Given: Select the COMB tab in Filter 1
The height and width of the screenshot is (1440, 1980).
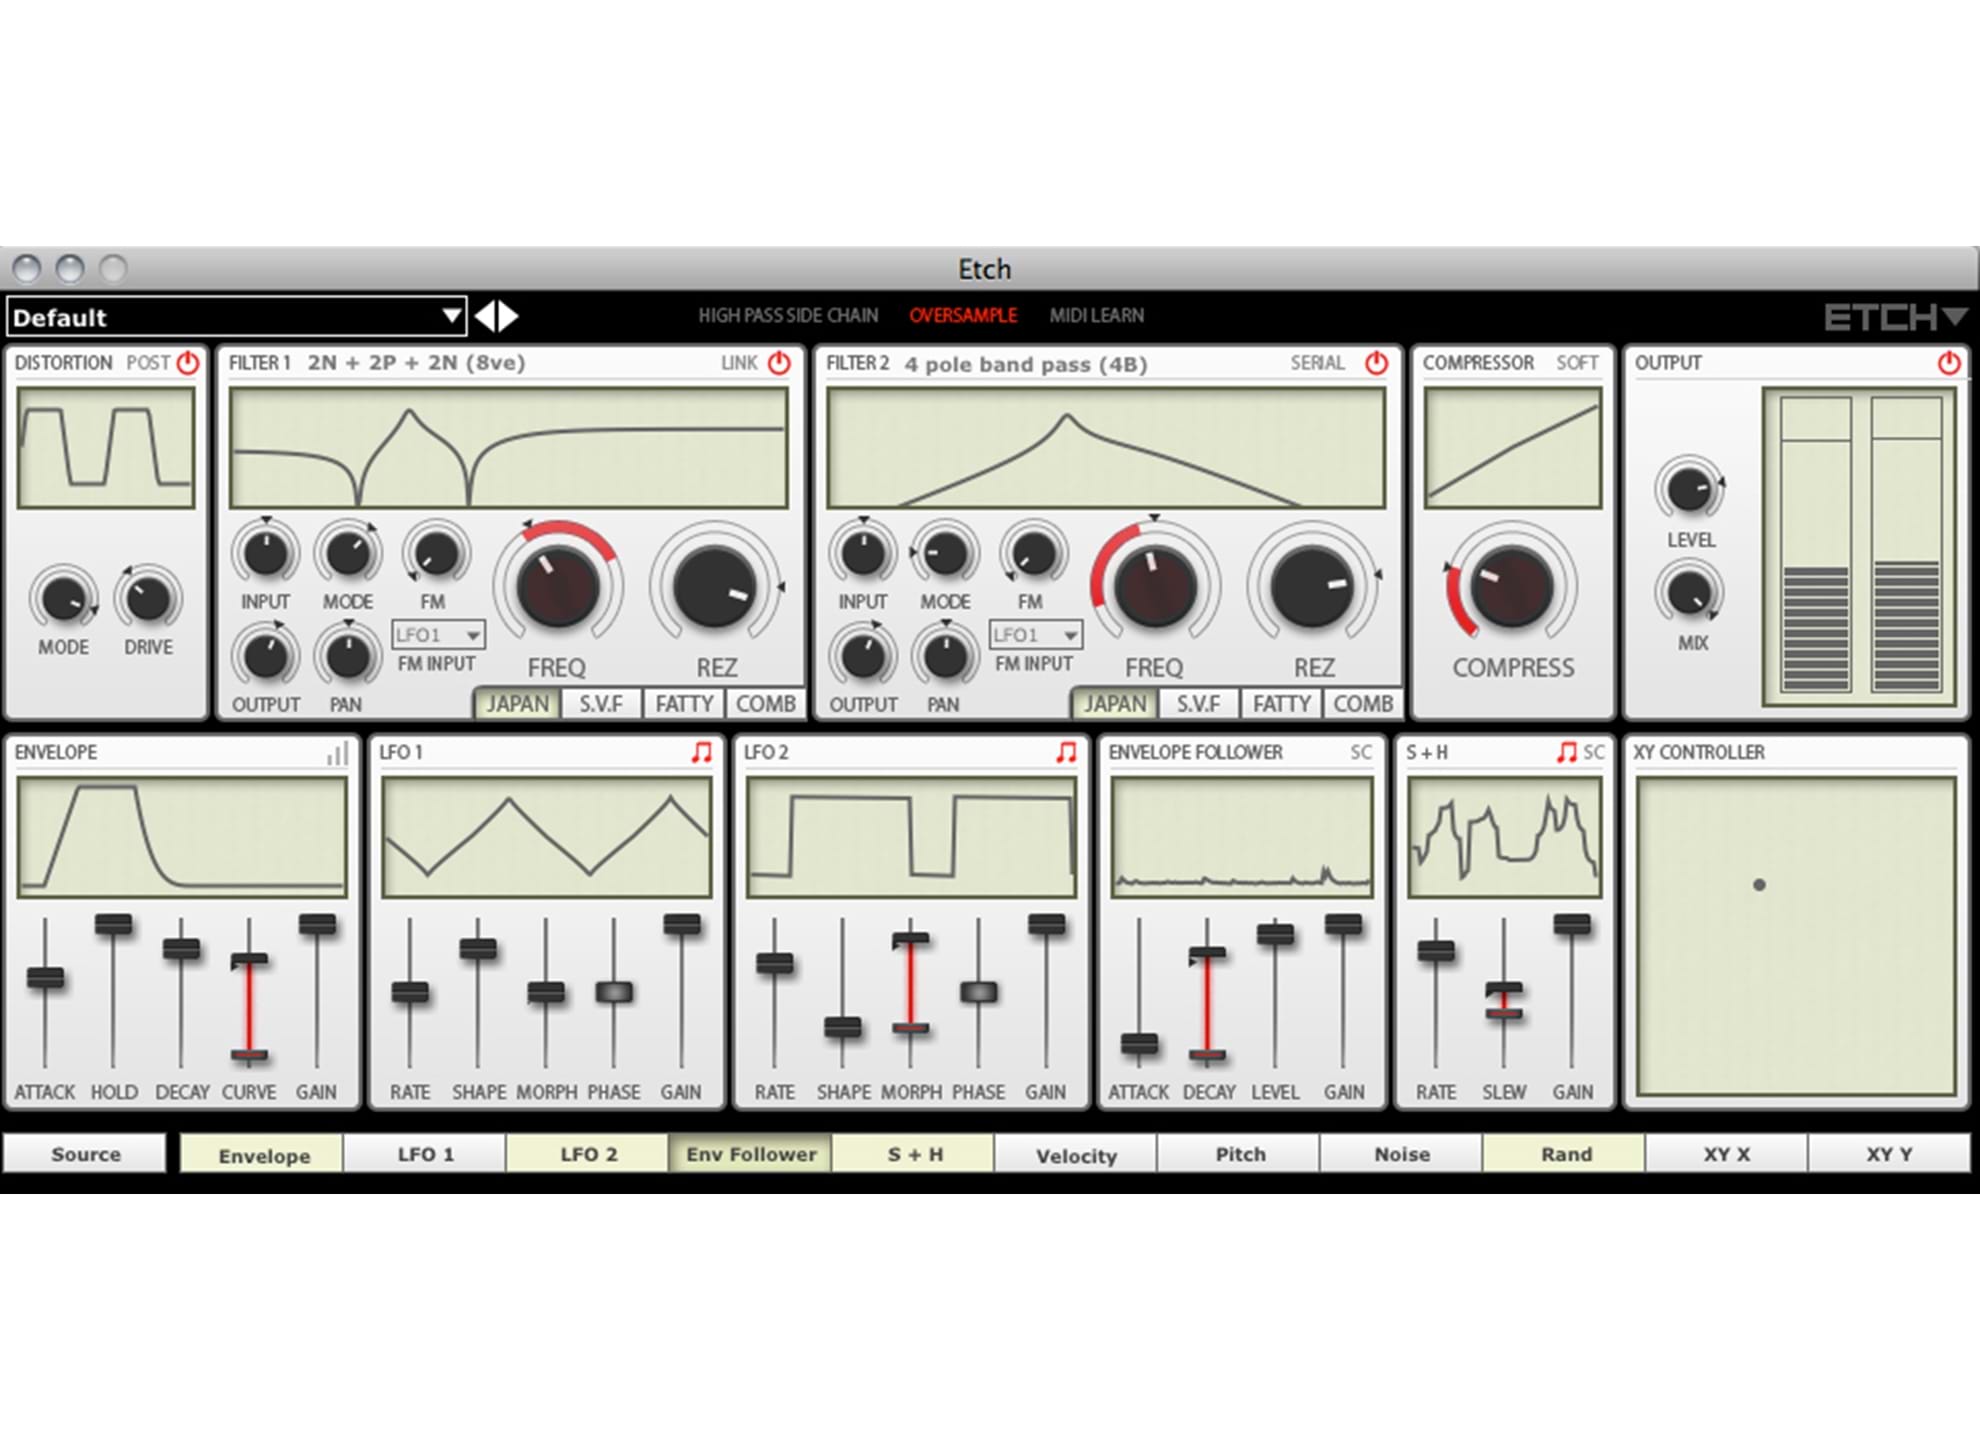Looking at the screenshot, I should (x=765, y=704).
